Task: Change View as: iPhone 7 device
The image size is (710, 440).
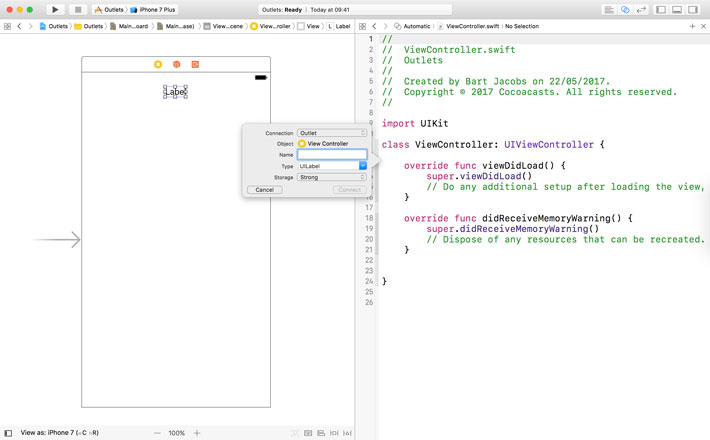Action: tap(59, 433)
